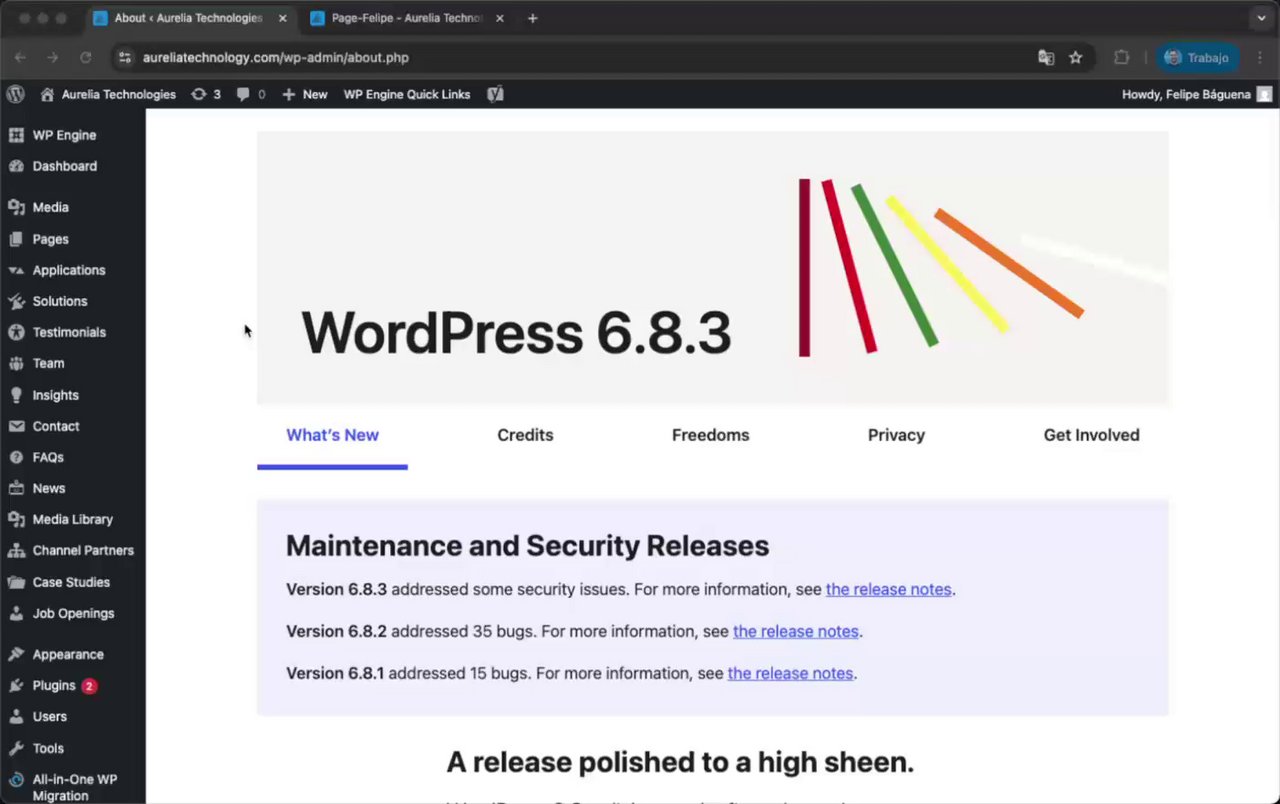1280x804 pixels.
Task: Click the Aurelia Technologies home icon
Action: click(x=47, y=94)
